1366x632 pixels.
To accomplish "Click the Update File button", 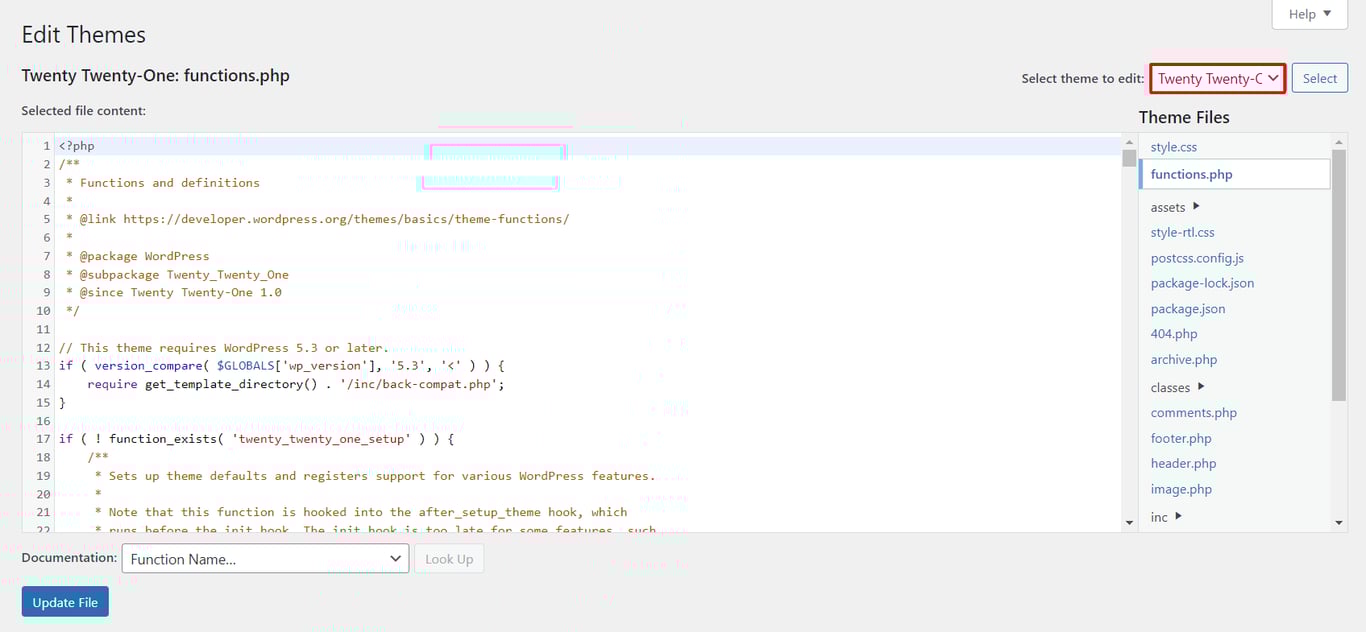I will point(64,601).
